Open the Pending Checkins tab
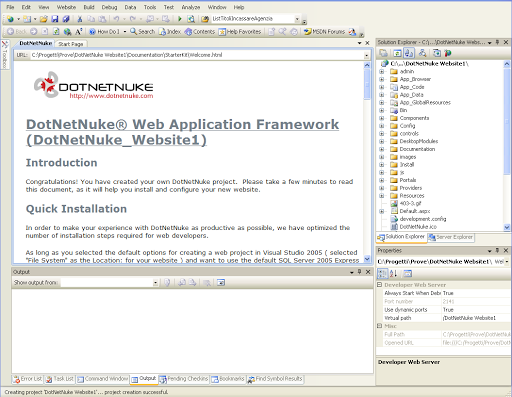The image size is (512, 397). (183, 379)
